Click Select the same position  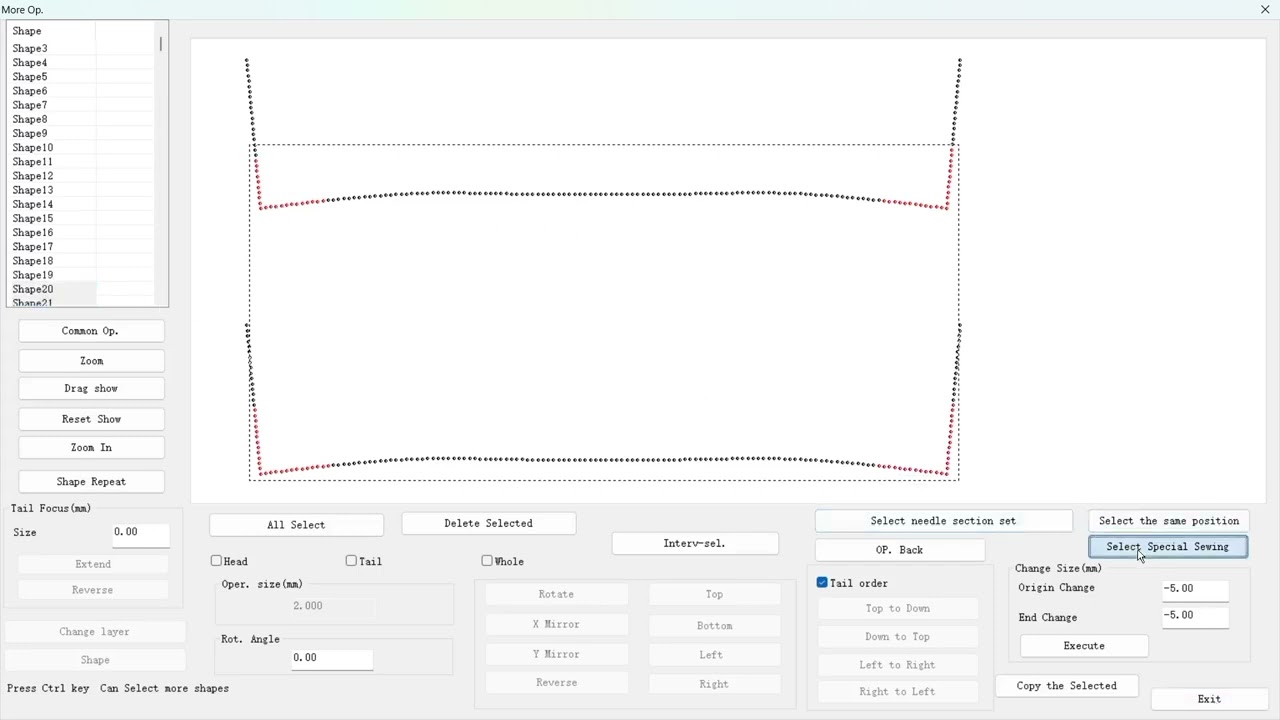(1169, 521)
